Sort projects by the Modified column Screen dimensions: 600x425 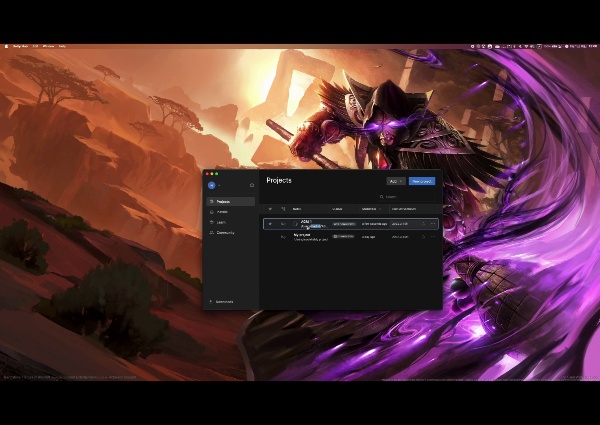(x=369, y=209)
